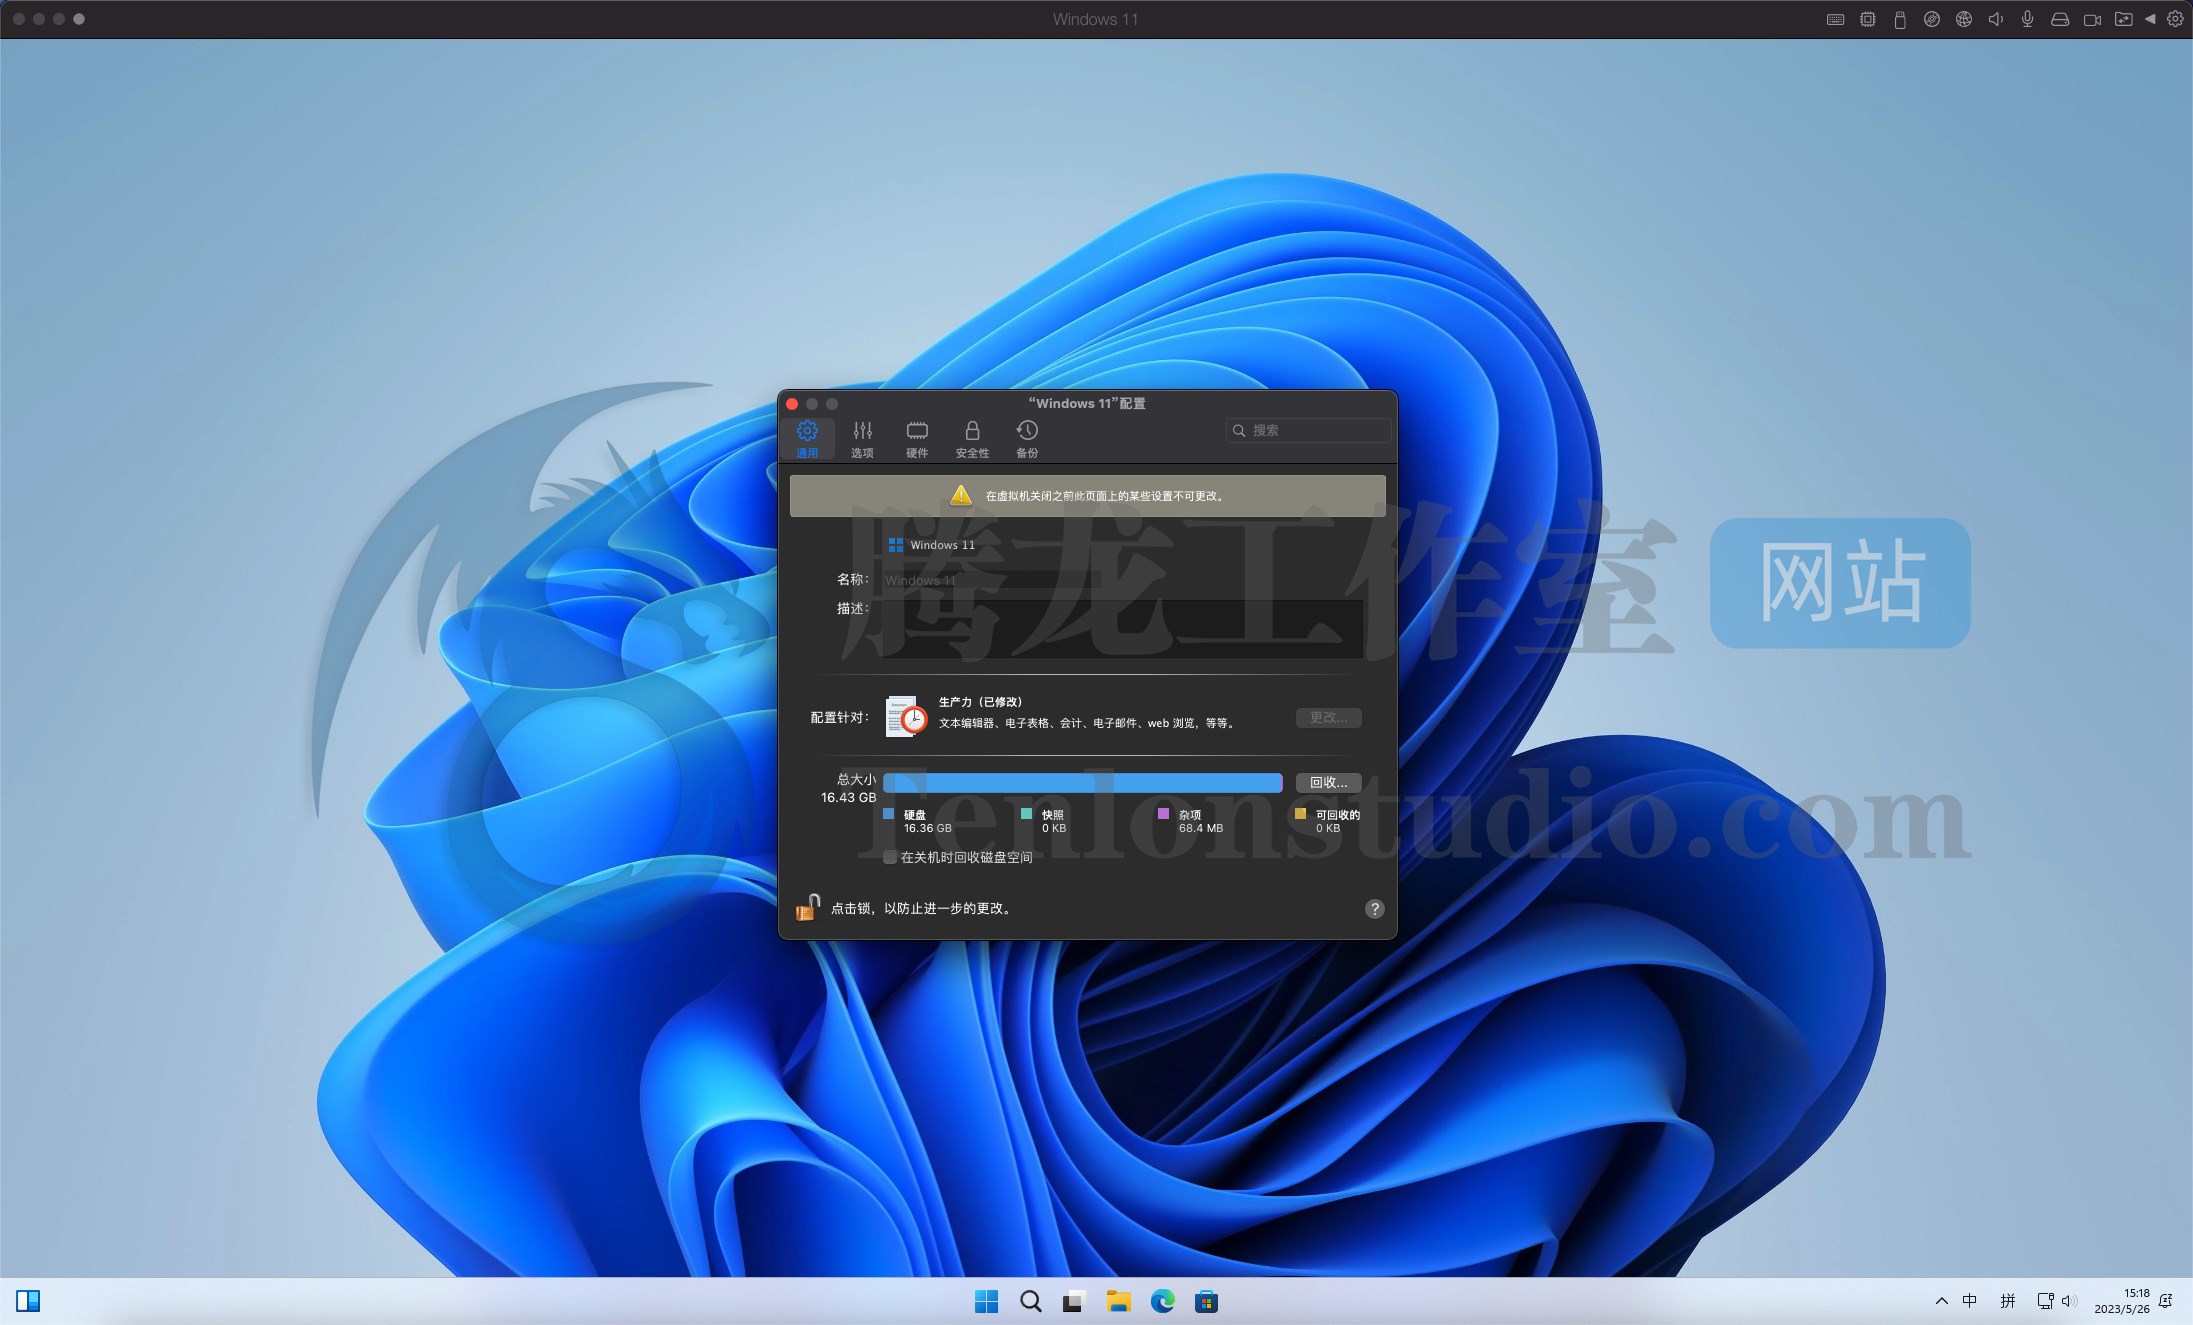Click the 回收... reclaim button

coord(1328,783)
